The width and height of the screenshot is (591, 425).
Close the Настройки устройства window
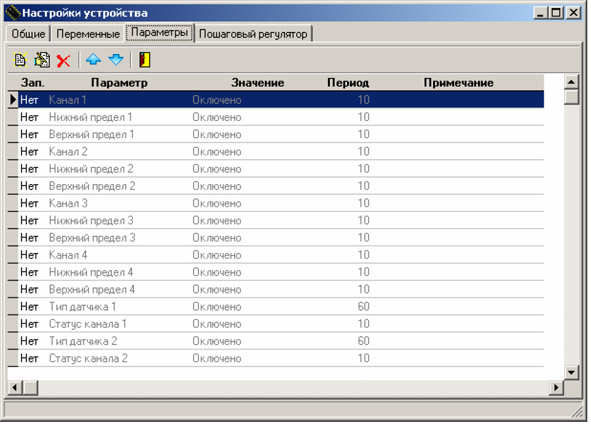click(x=574, y=13)
